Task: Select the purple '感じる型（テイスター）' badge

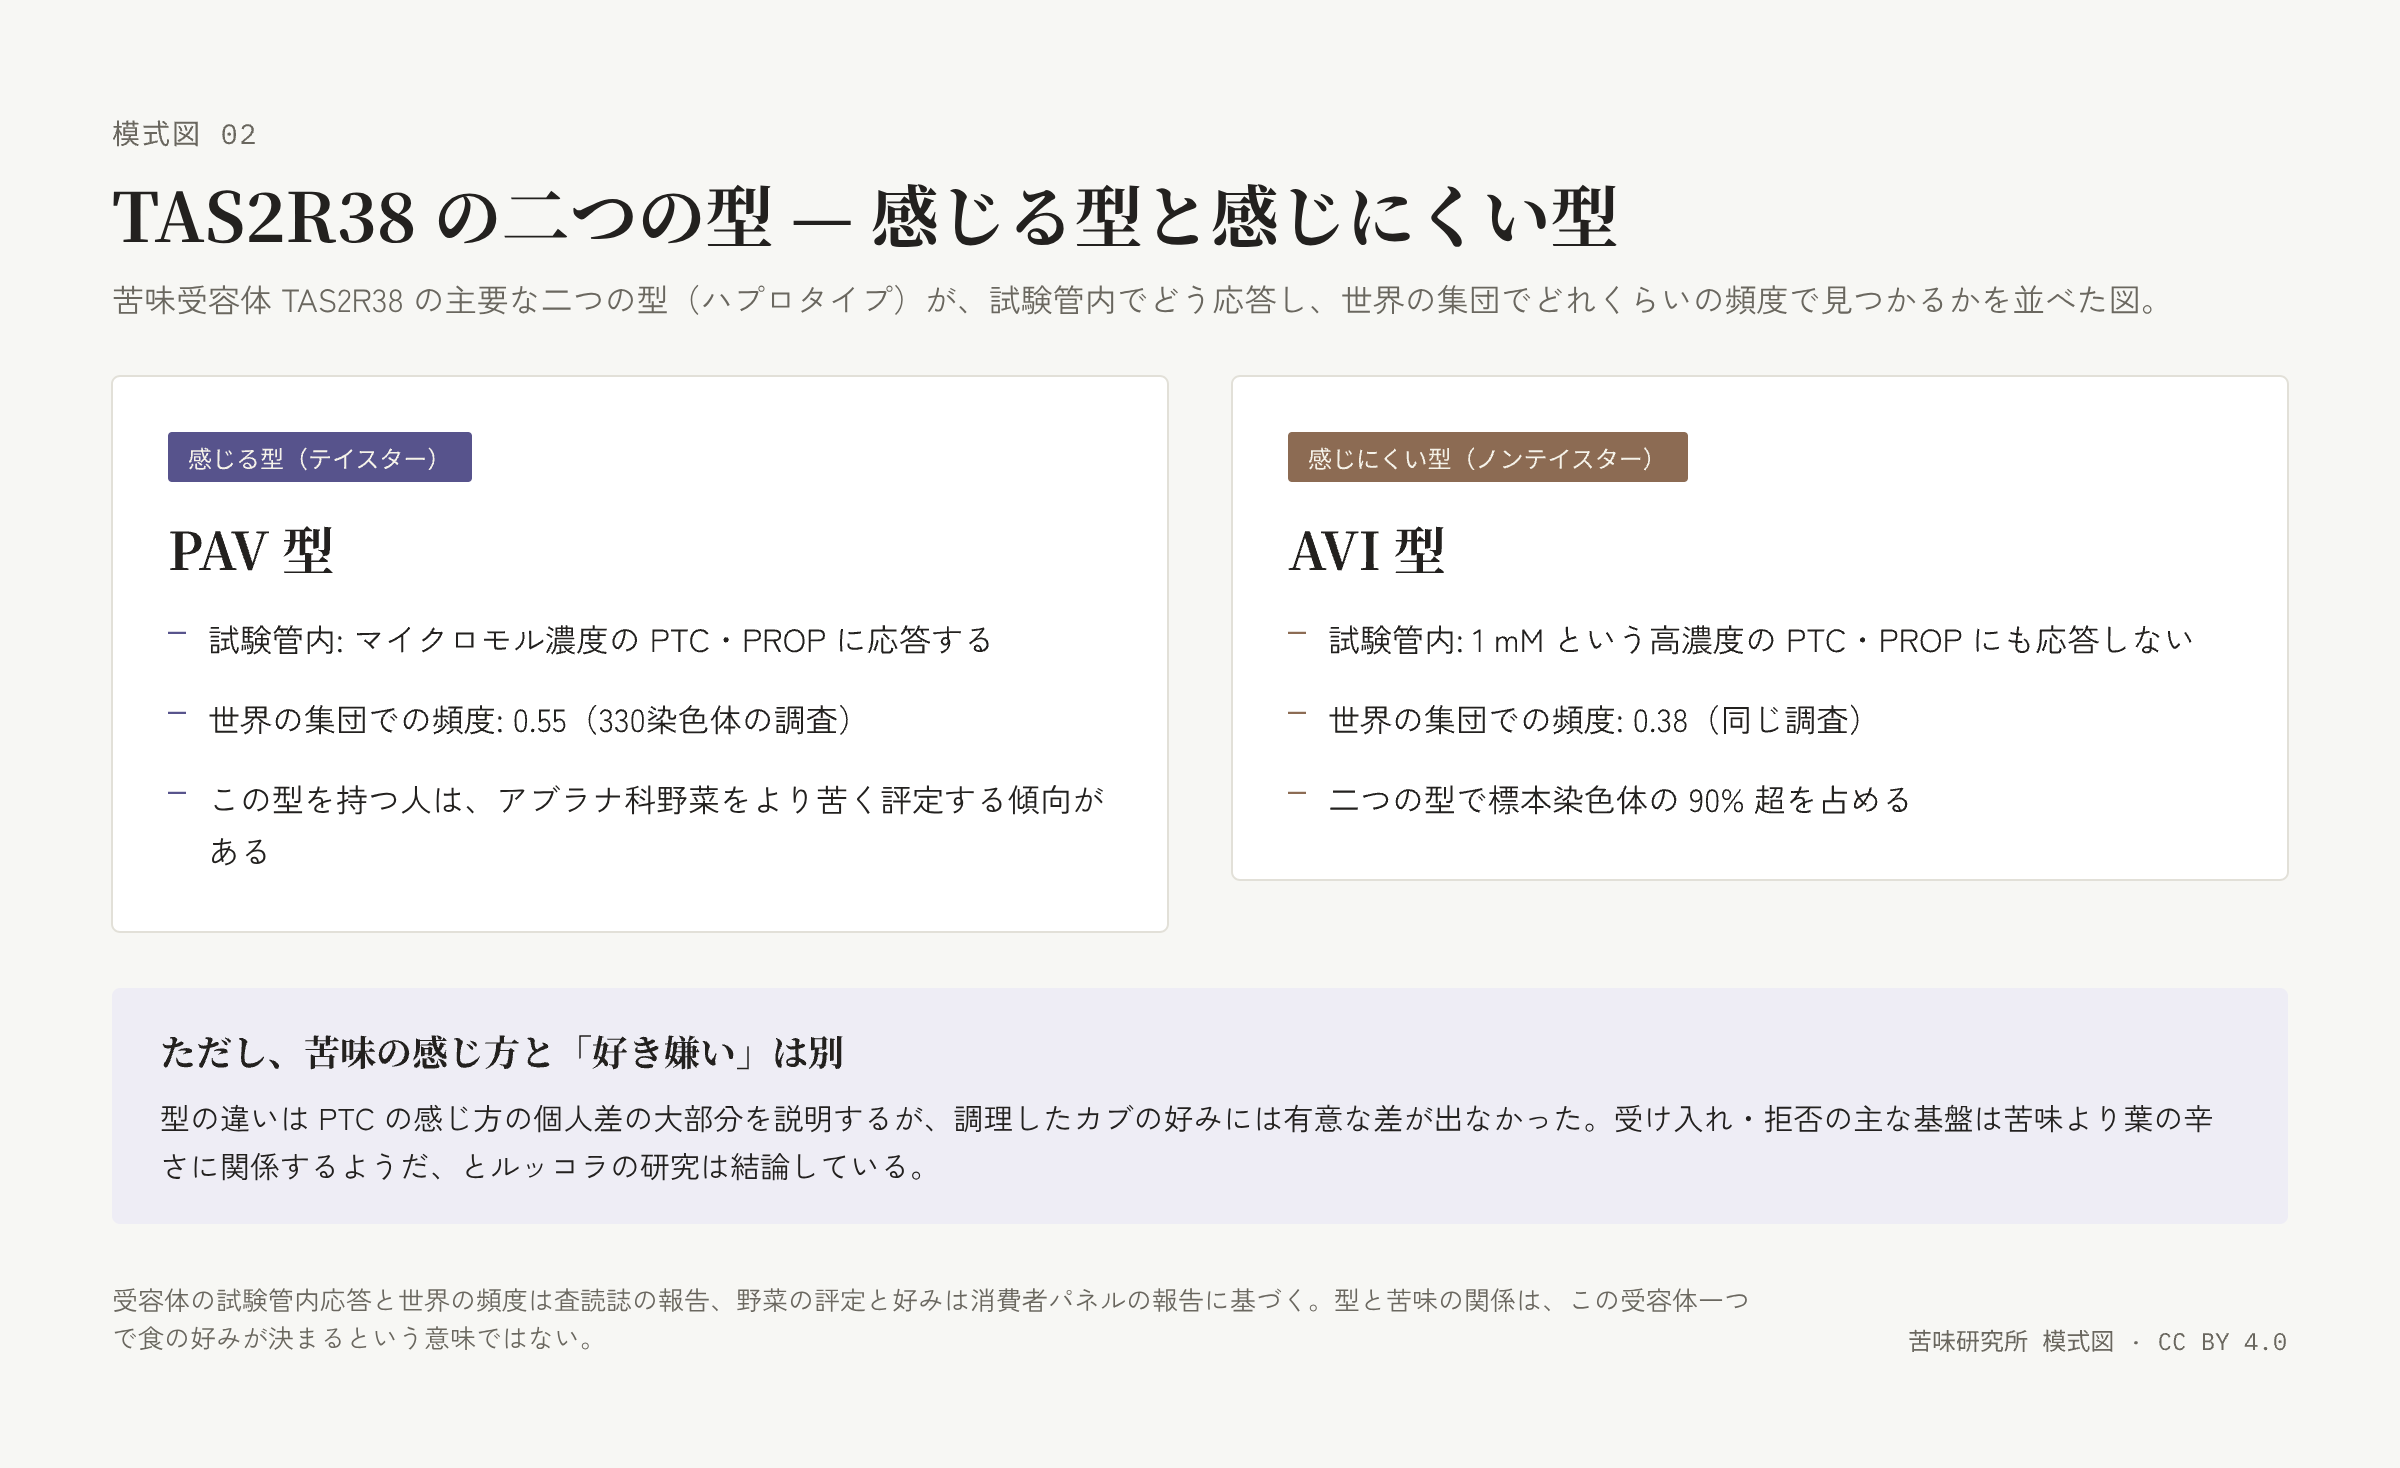Action: pyautogui.click(x=320, y=457)
